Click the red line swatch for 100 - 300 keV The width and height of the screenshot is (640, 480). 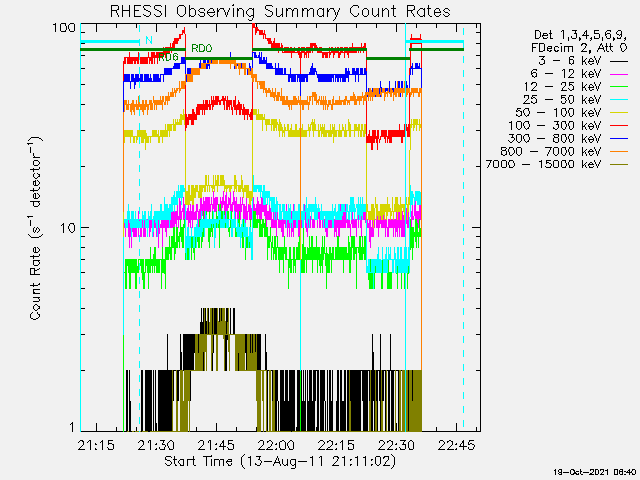tap(619, 126)
